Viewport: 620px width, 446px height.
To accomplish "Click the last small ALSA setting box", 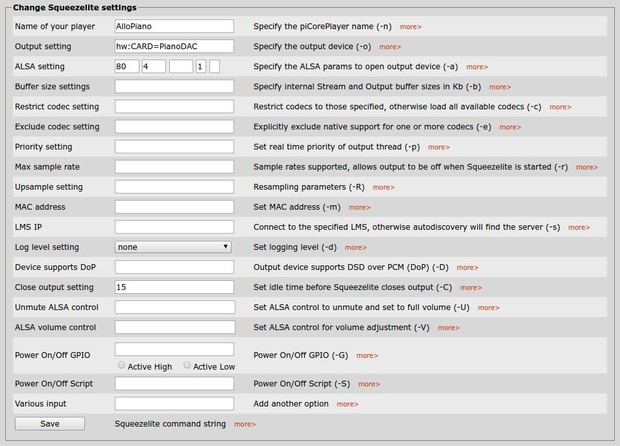I will pos(214,66).
